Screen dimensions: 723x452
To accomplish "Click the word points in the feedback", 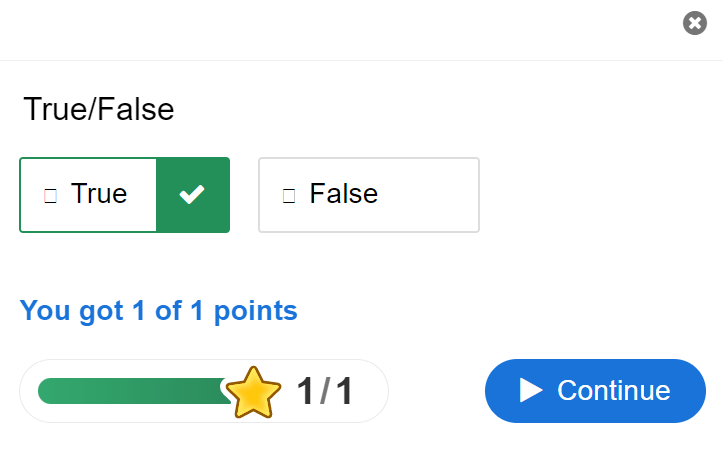I will click(x=254, y=311).
